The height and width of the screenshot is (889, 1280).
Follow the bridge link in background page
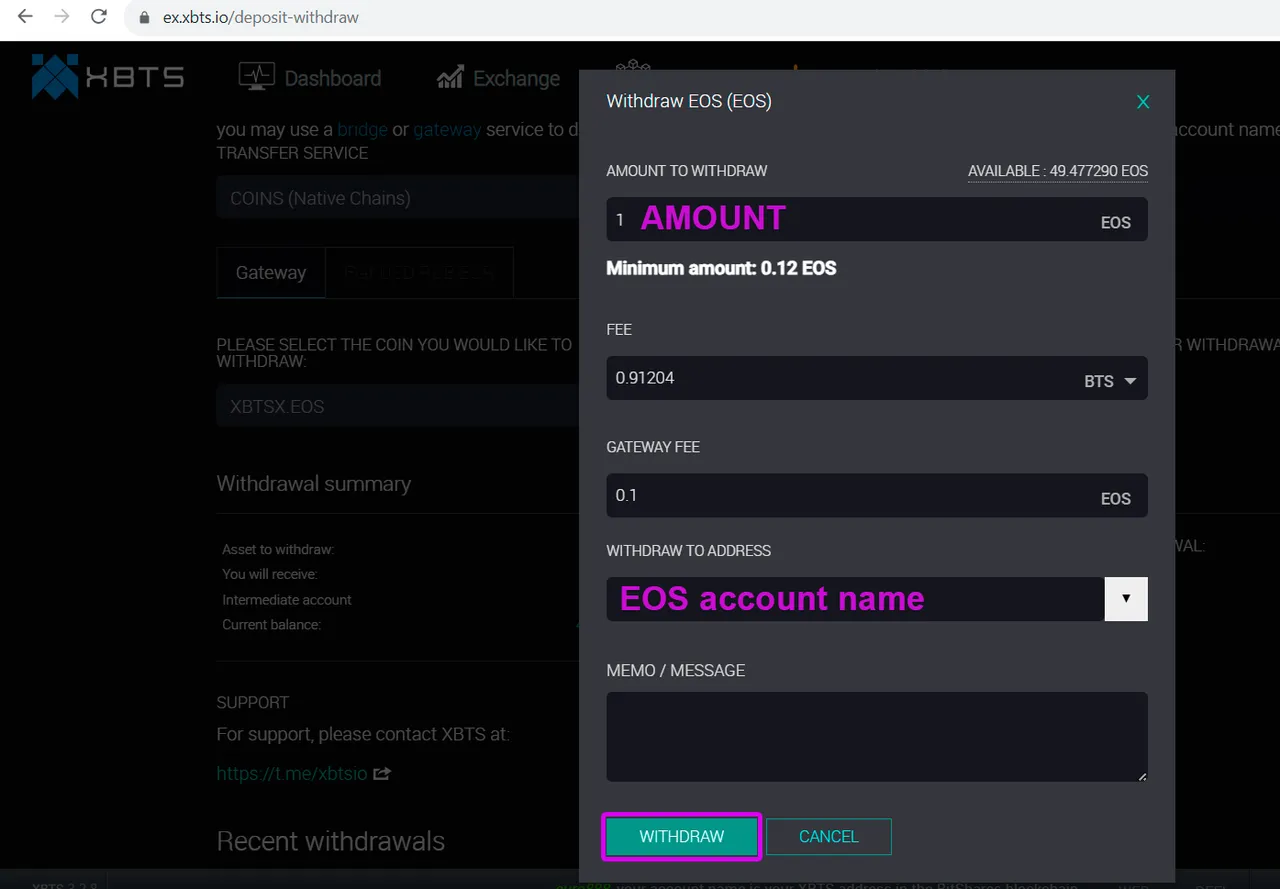click(x=362, y=130)
